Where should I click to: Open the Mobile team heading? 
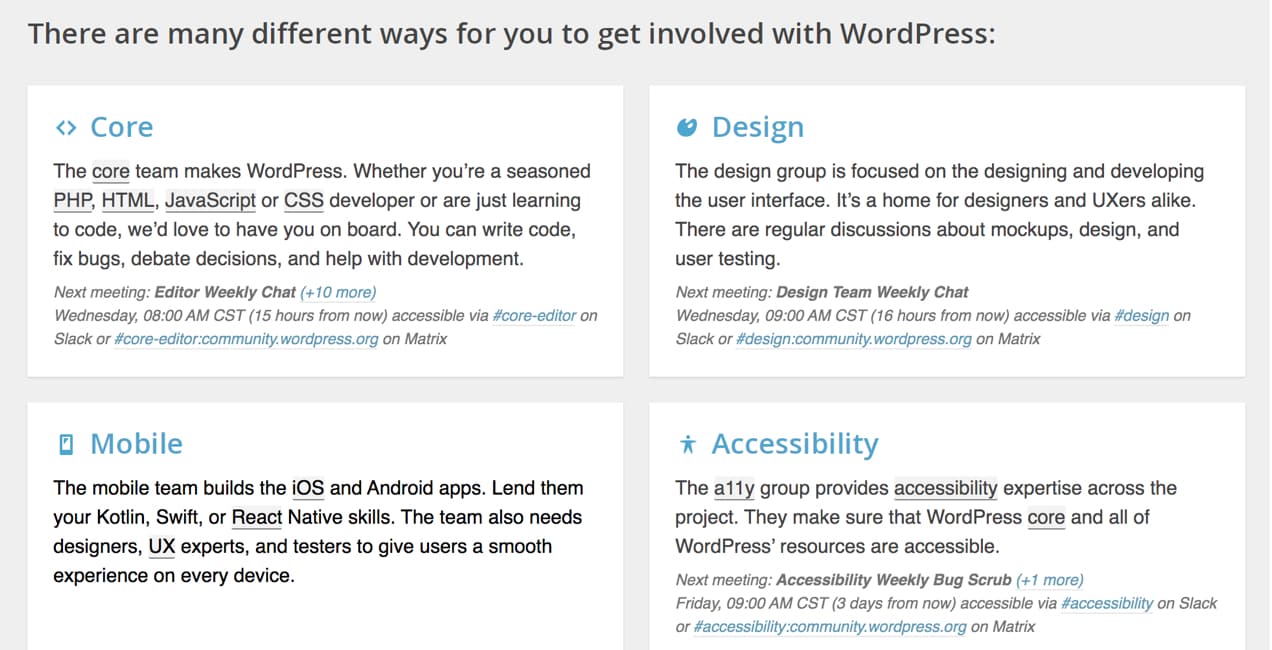click(x=136, y=443)
